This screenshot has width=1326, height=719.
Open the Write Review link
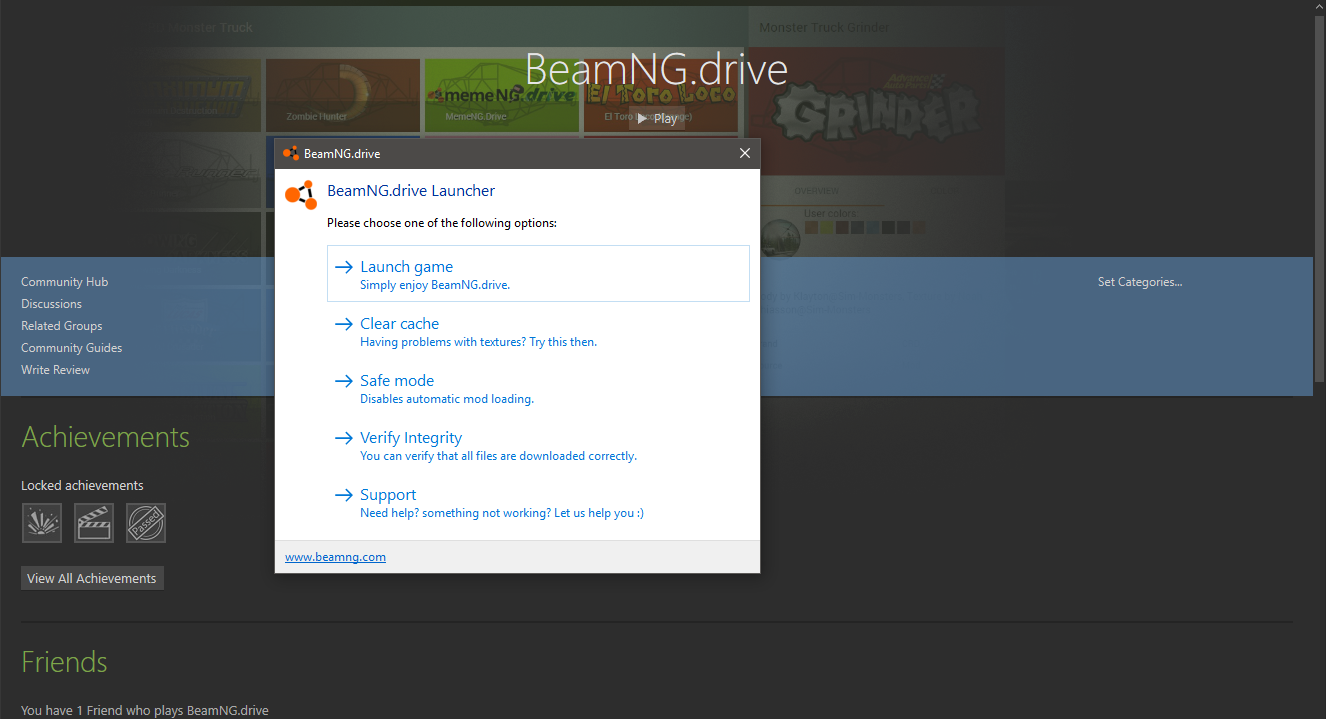(x=55, y=370)
